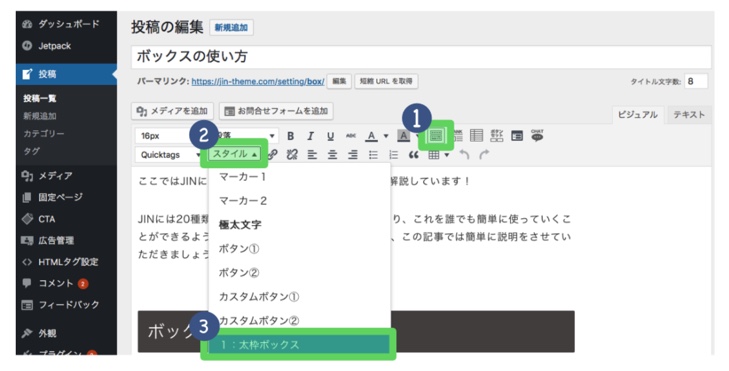Toggle Underline formatting icon
Screen dimensions: 729x371
[x=331, y=136]
